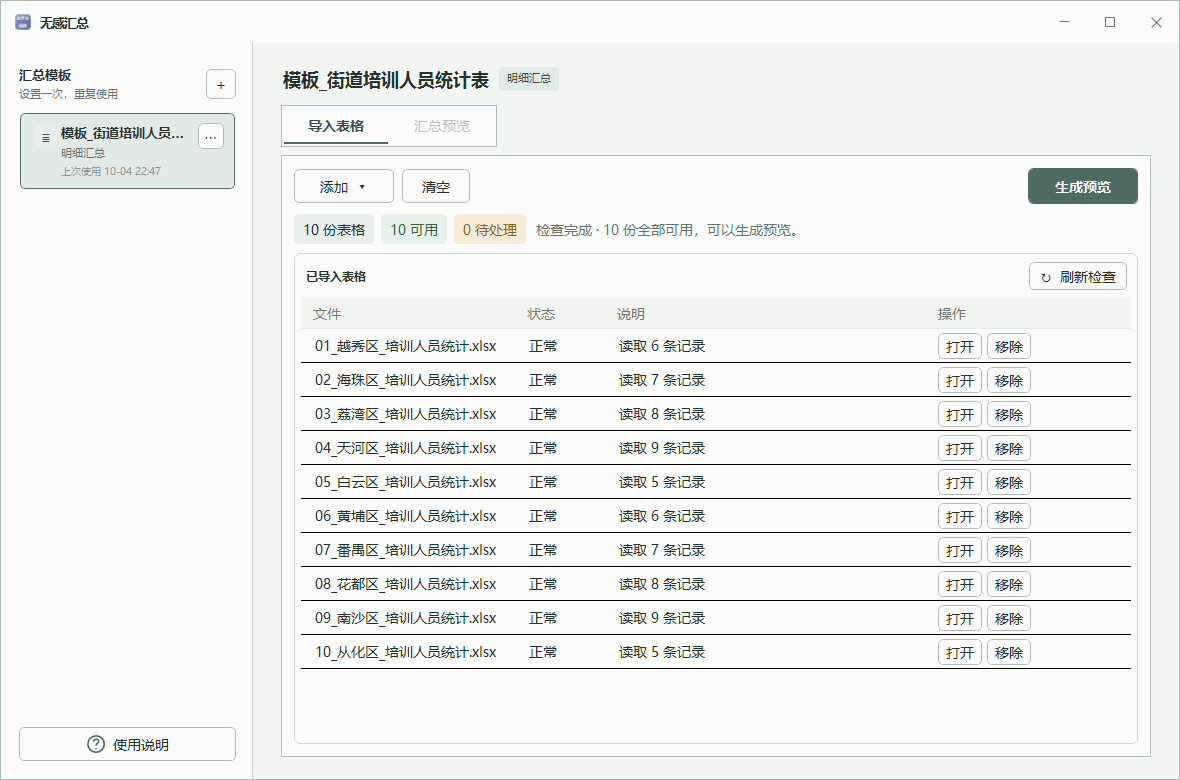Click the 正常 status in the 越秀区 row
The image size is (1180, 780).
coord(543,346)
